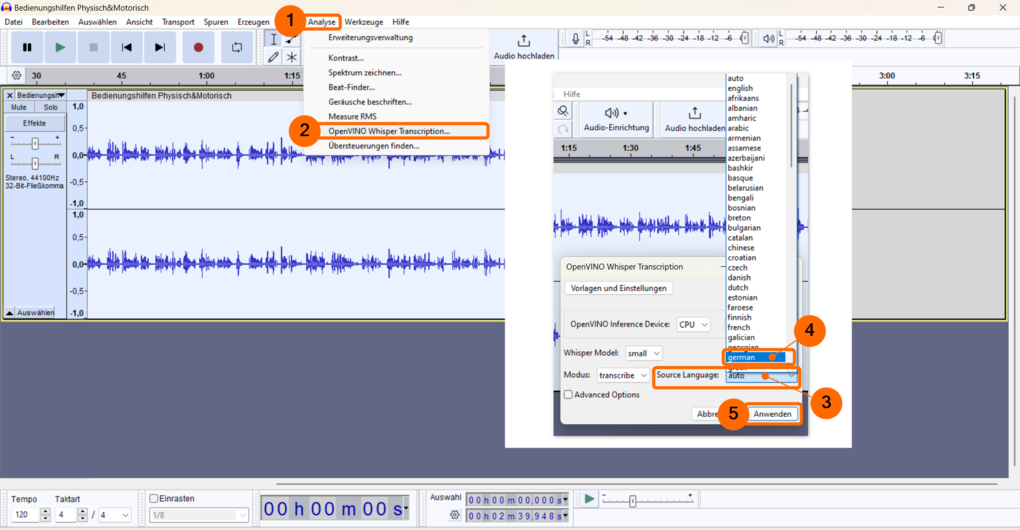Click Audio-Einrichtung speaker button in the inset
Image resolution: width=1020 pixels, height=530 pixels.
[x=616, y=119]
